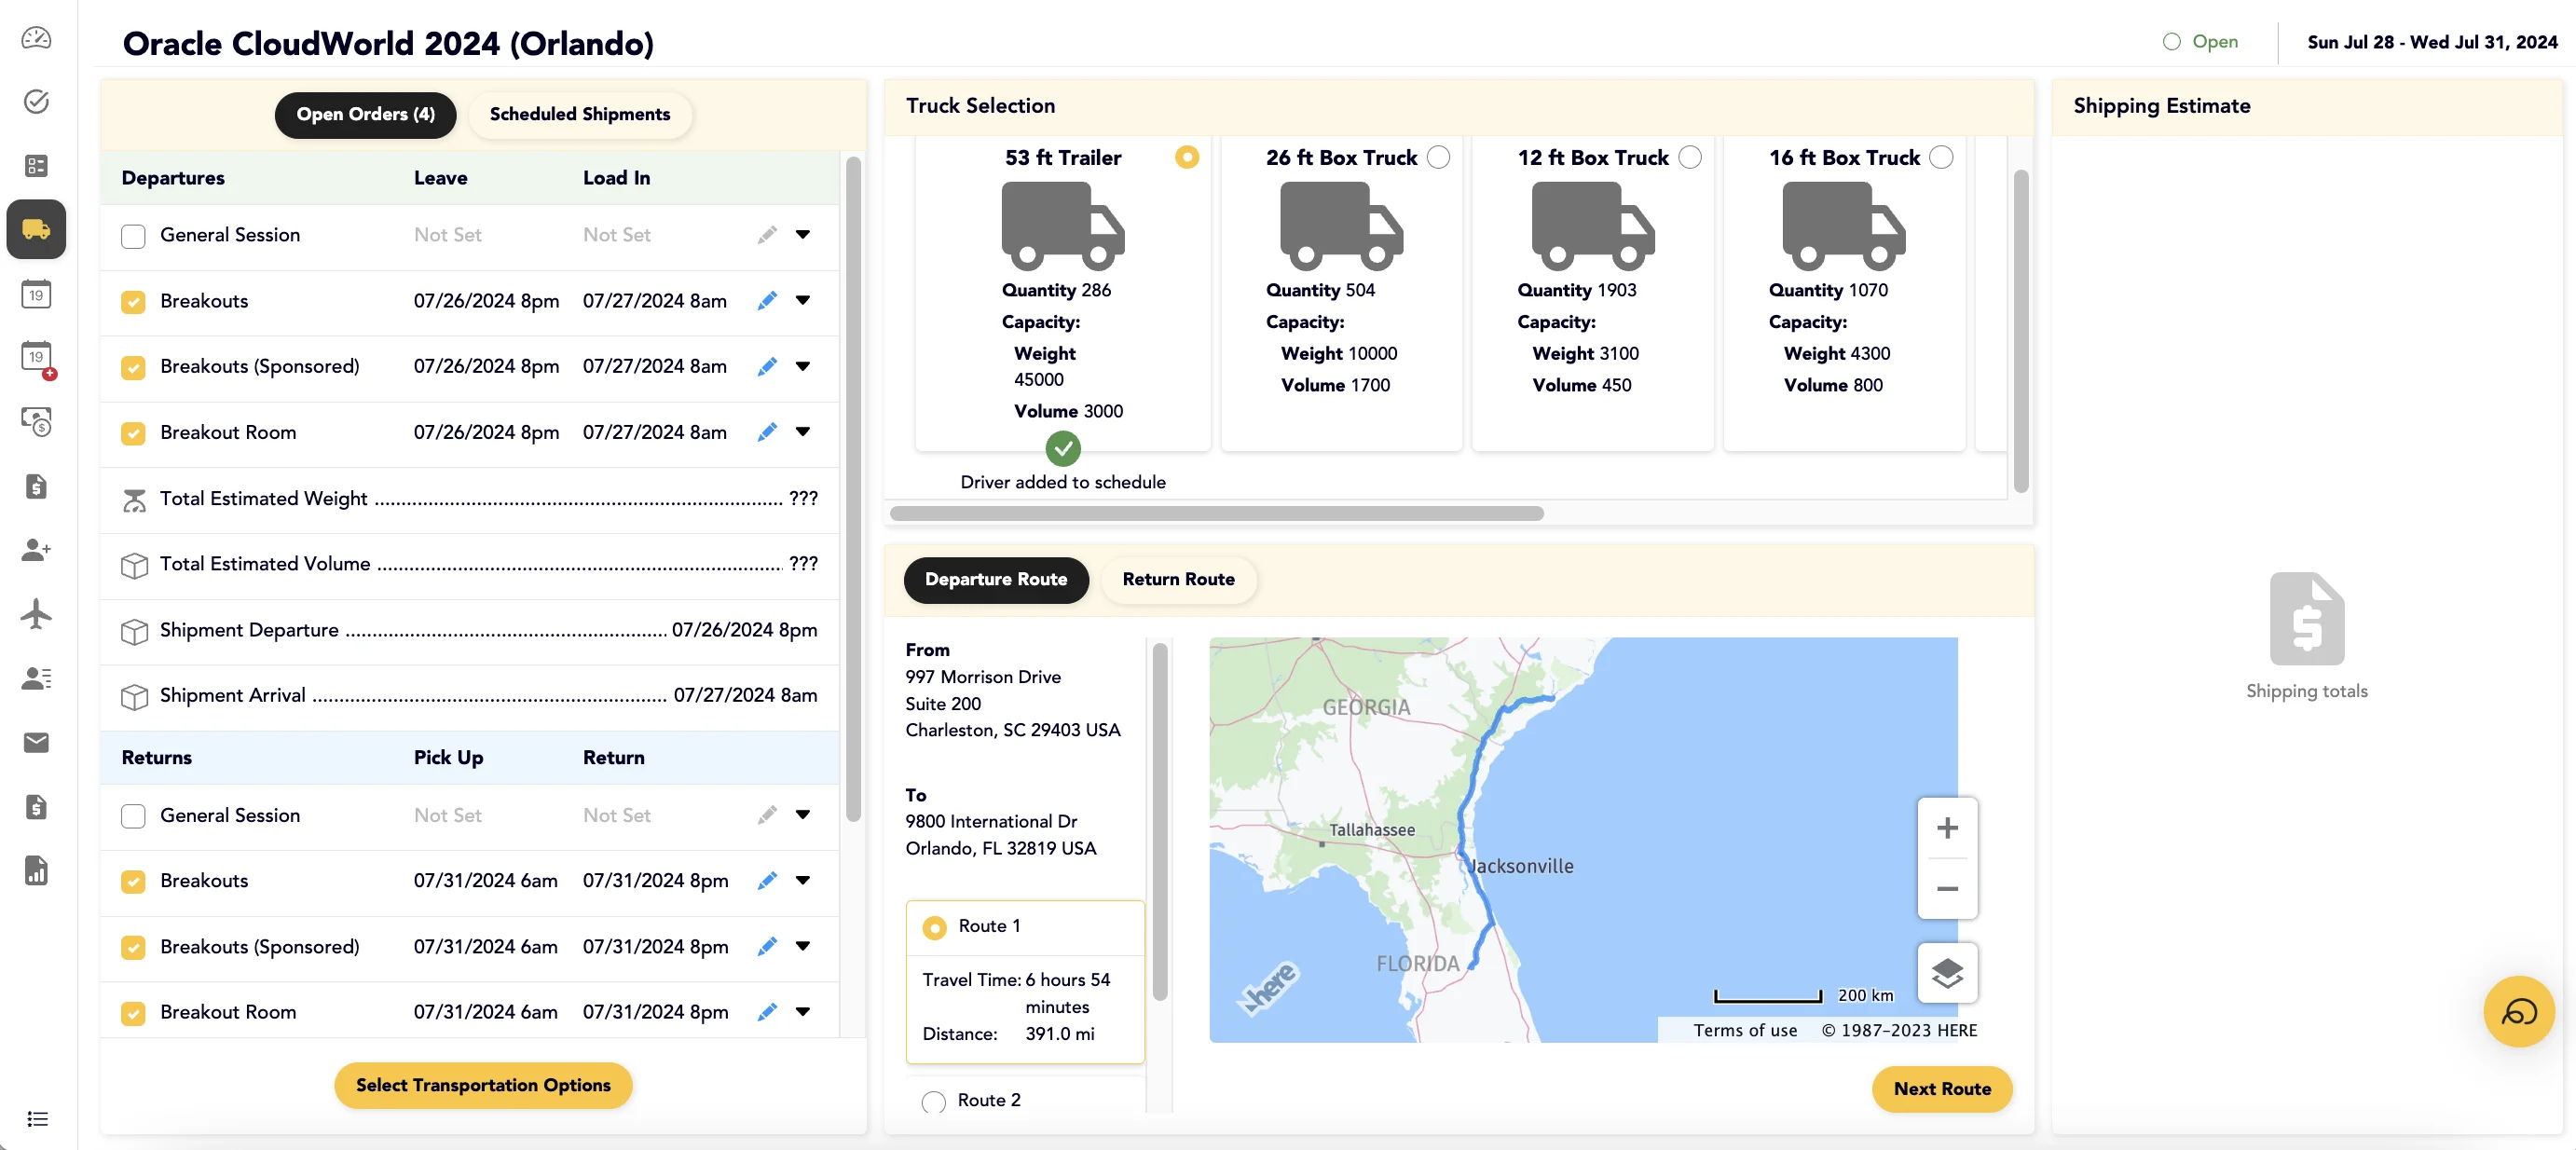This screenshot has height=1150, width=2576.
Task: Open the second dollar document sidebar icon
Action: tap(36, 807)
